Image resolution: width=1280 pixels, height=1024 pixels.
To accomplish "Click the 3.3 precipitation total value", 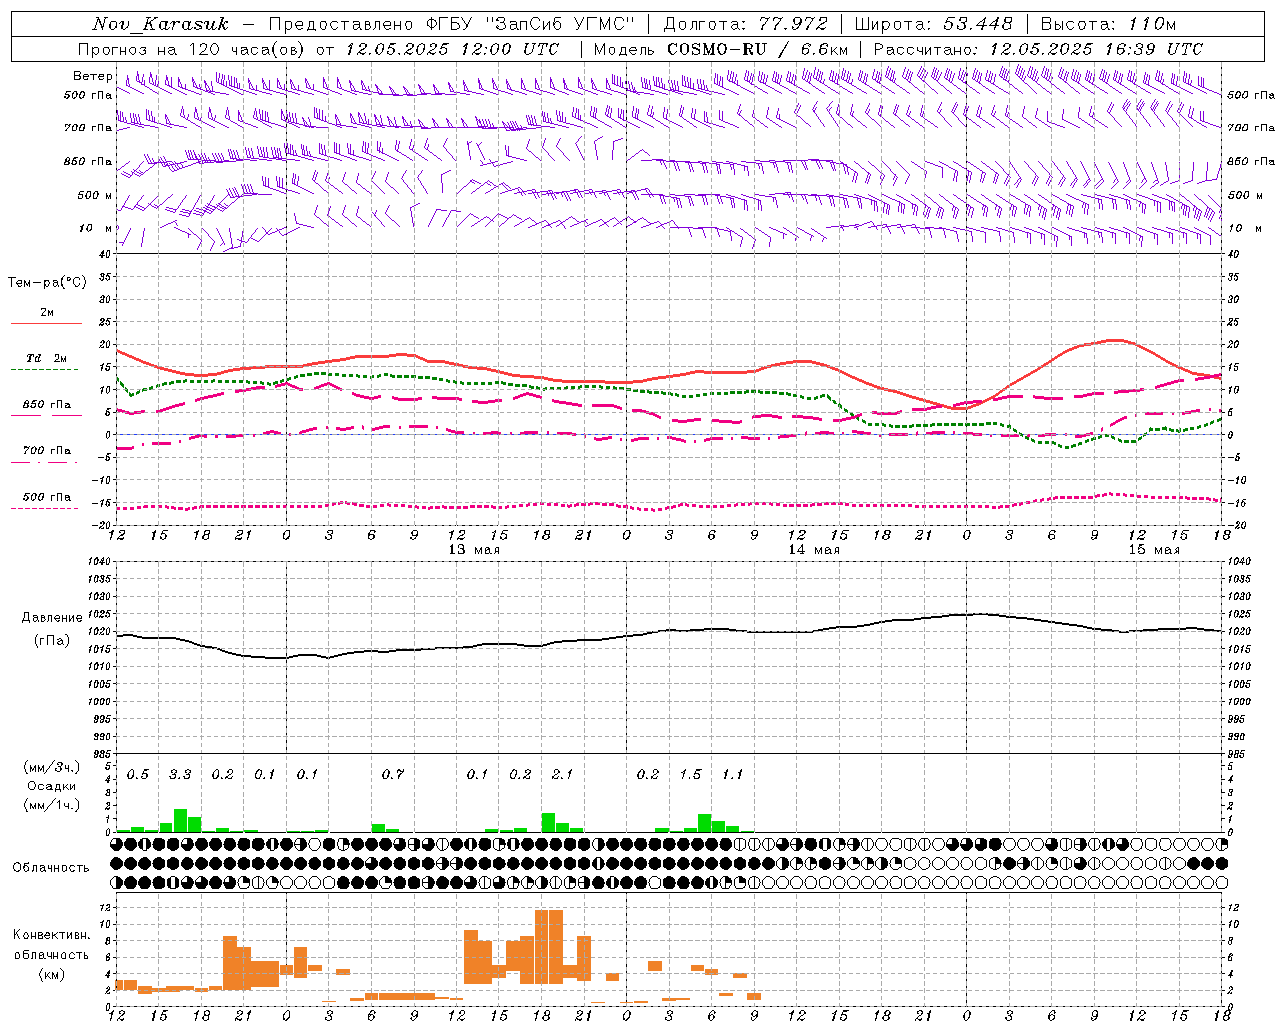I will click(180, 774).
